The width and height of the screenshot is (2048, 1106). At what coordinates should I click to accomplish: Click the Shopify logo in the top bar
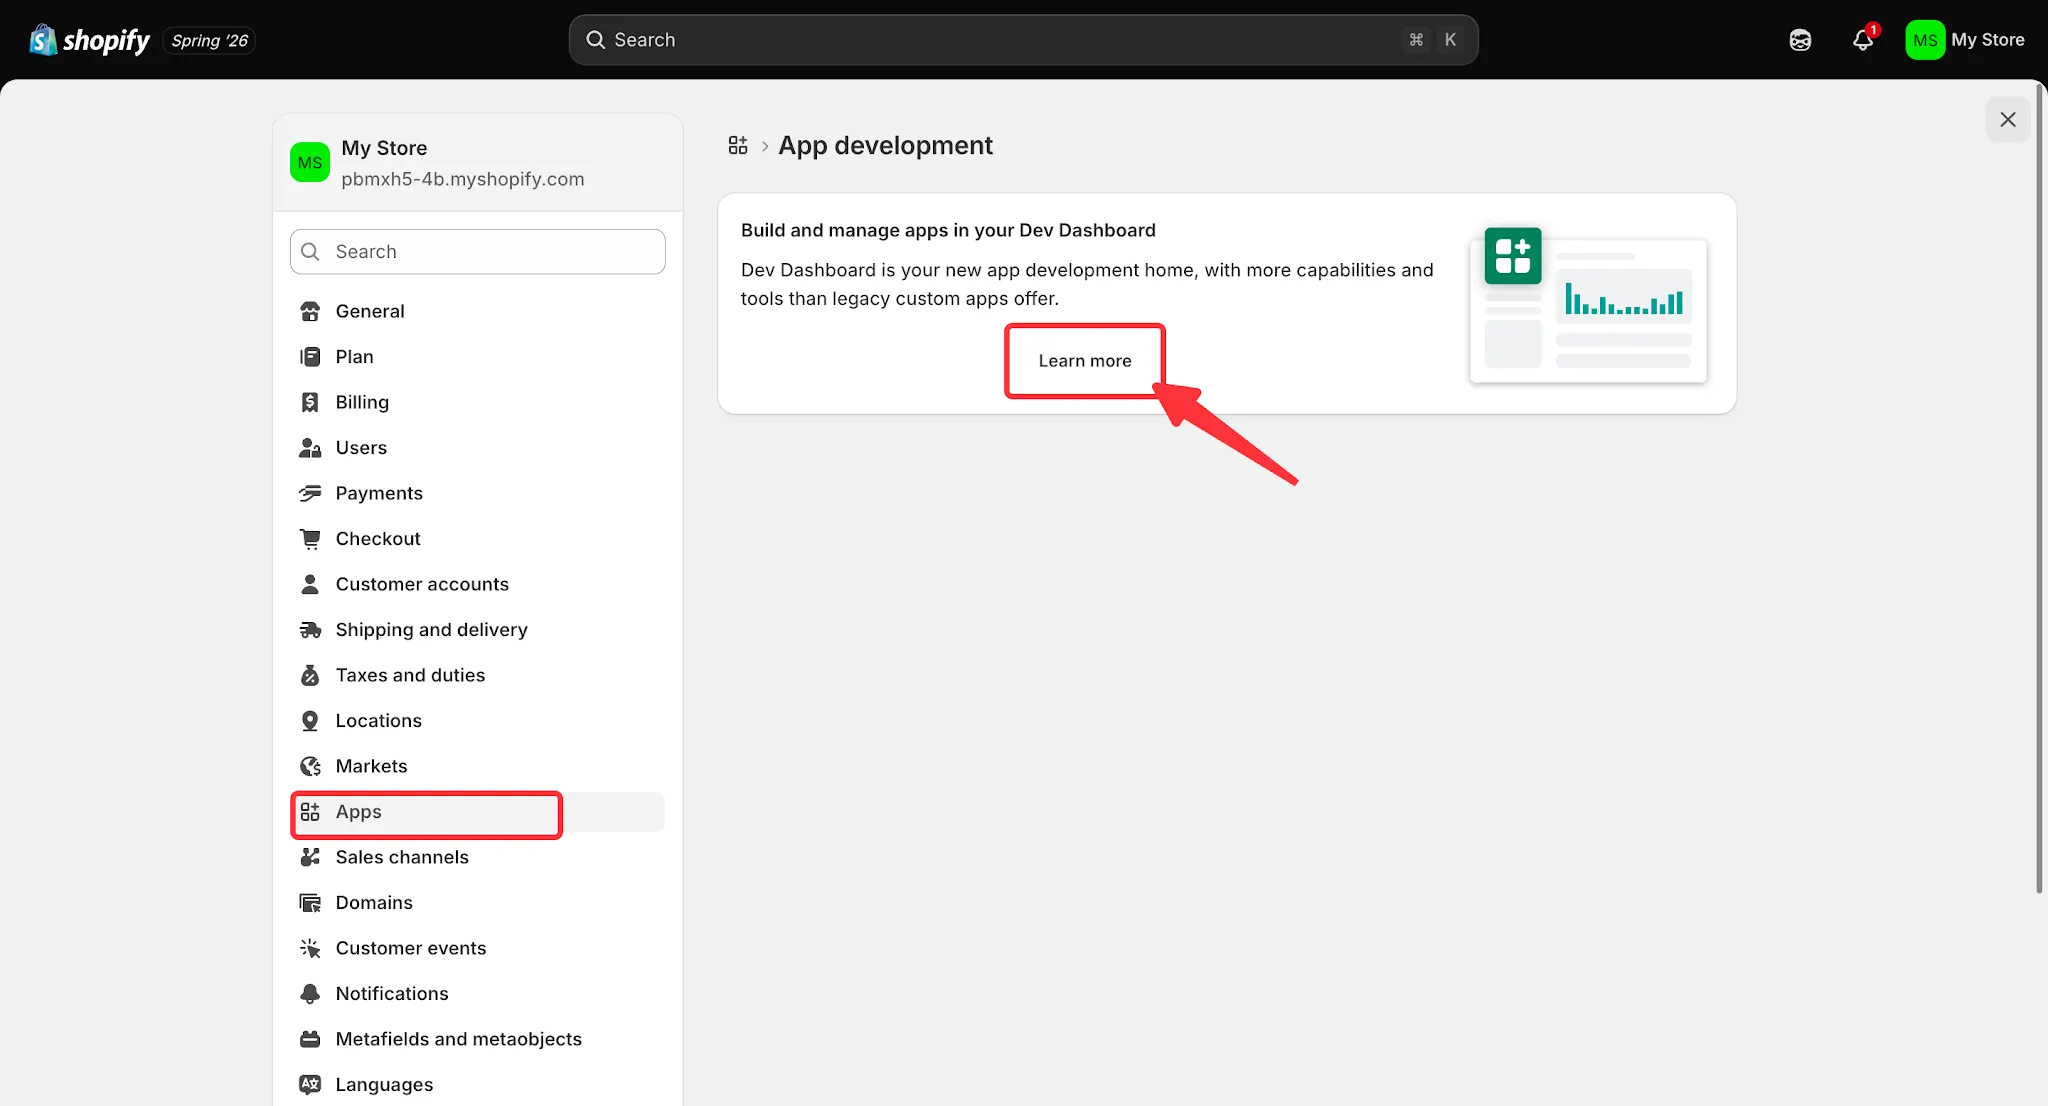pyautogui.click(x=90, y=40)
